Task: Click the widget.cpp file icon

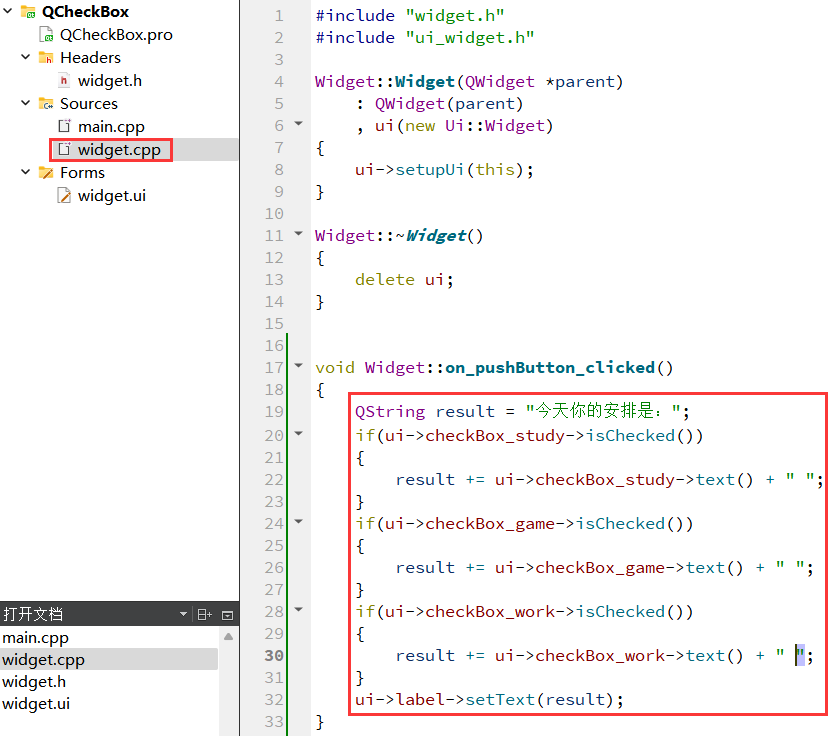Action: [x=64, y=149]
